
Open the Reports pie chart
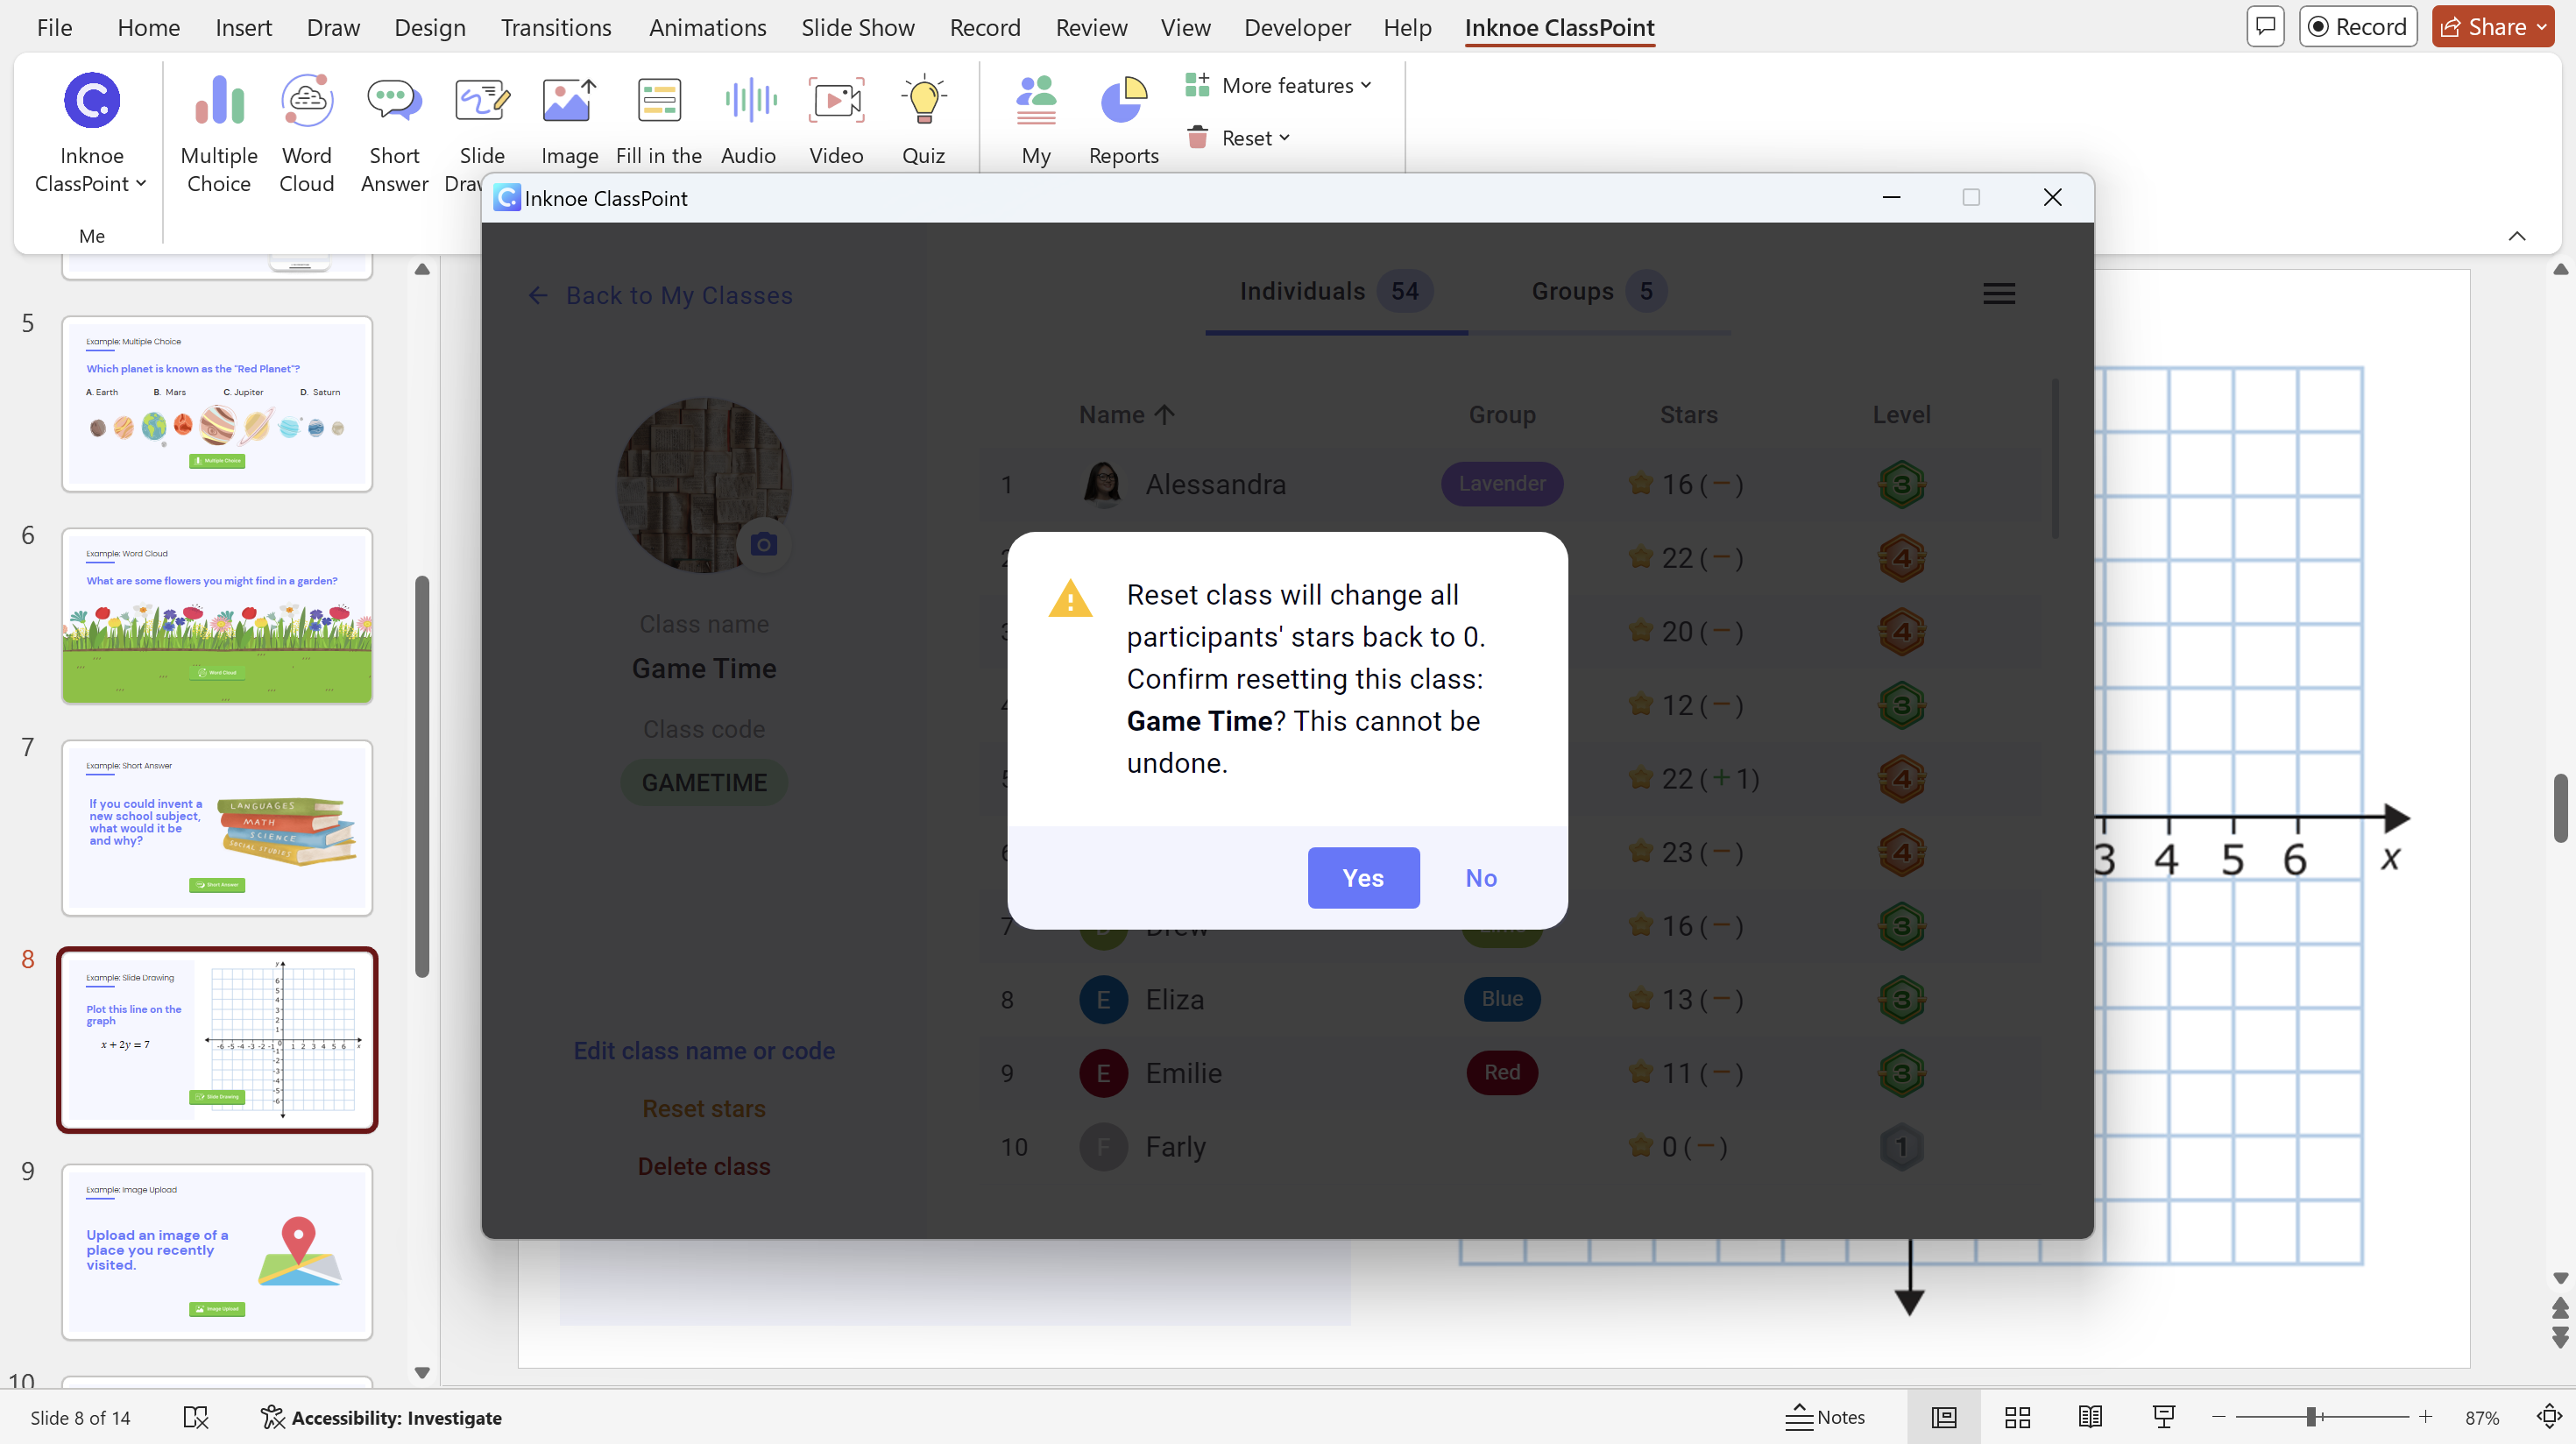coord(1123,120)
